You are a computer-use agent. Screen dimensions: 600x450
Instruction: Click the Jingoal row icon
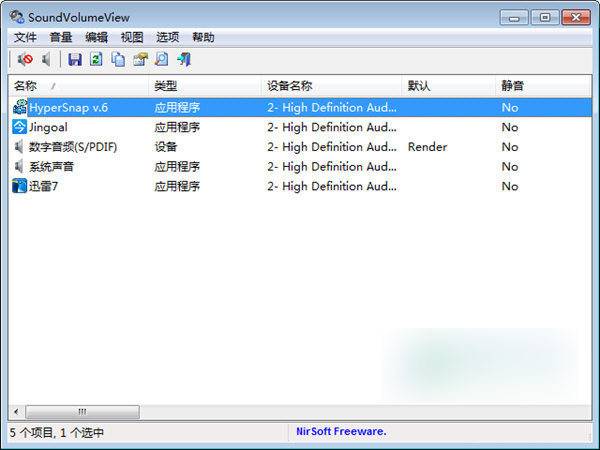20,127
